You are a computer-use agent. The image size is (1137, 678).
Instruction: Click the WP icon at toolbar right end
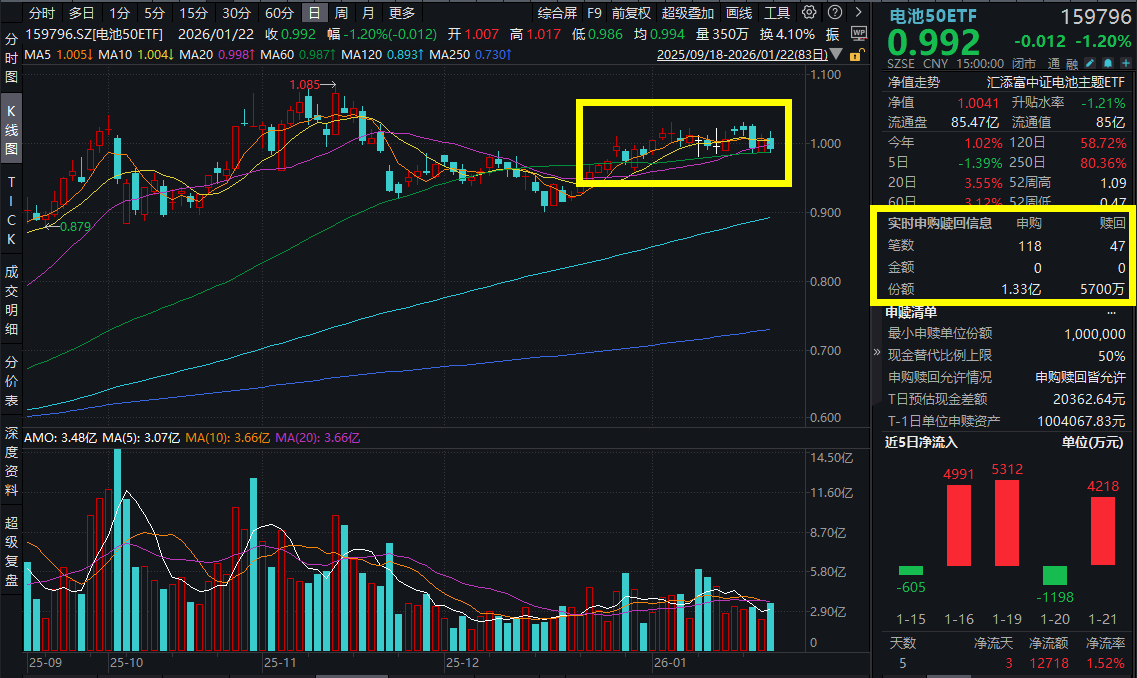860,34
